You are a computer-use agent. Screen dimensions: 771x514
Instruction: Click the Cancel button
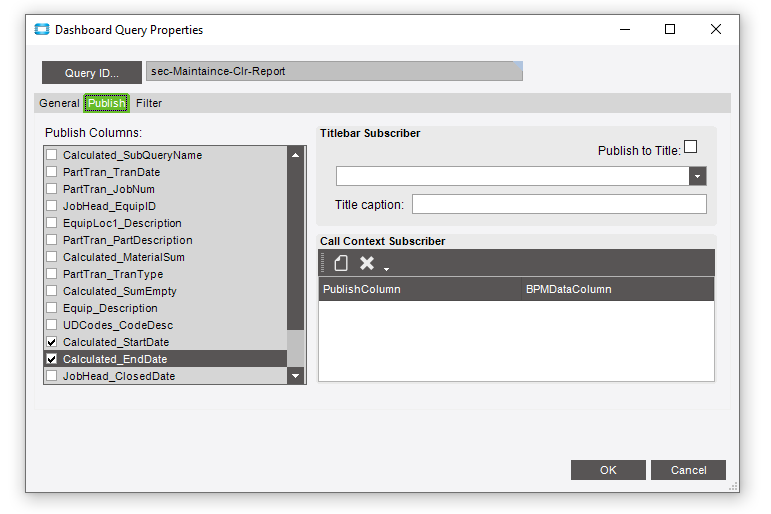[x=688, y=470]
